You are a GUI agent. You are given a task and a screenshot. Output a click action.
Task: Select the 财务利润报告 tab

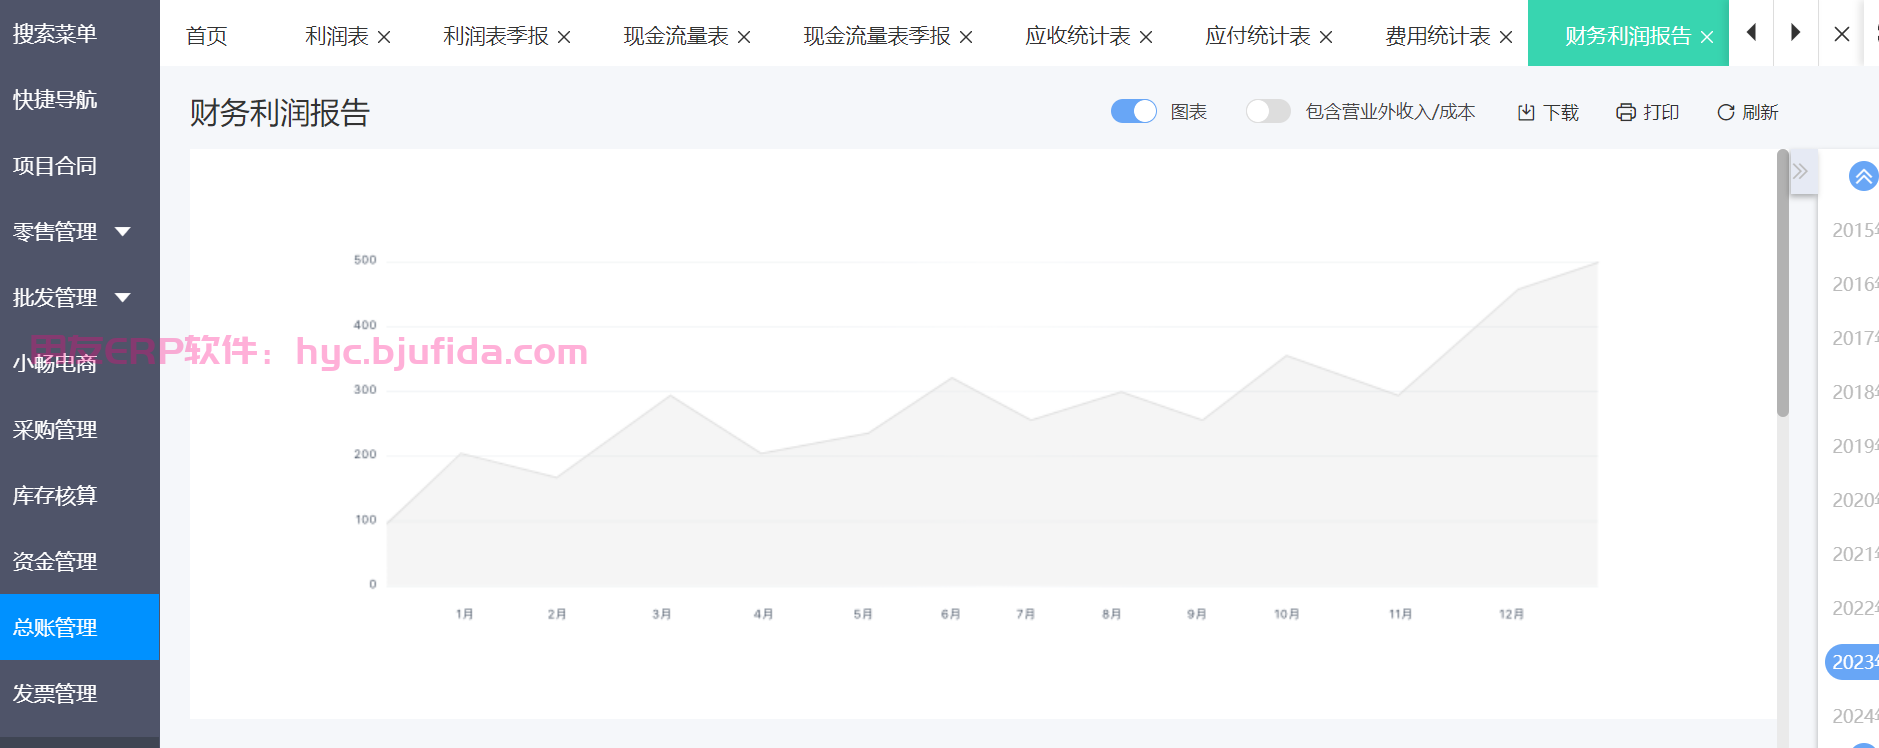coord(1628,36)
